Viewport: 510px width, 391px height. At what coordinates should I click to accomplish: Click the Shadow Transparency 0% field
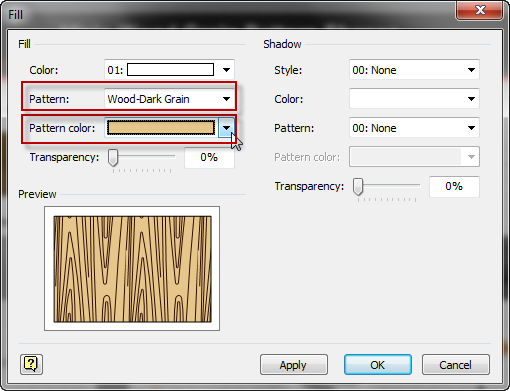tap(454, 186)
